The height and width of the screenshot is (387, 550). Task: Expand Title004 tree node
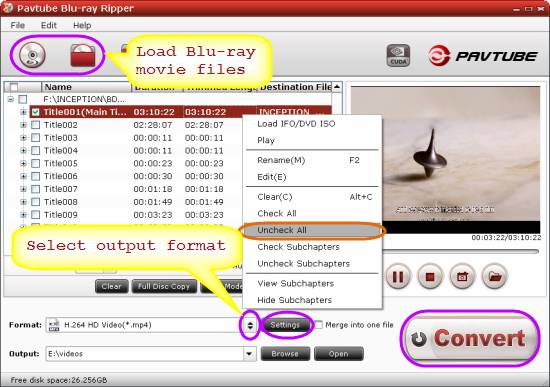pos(23,151)
